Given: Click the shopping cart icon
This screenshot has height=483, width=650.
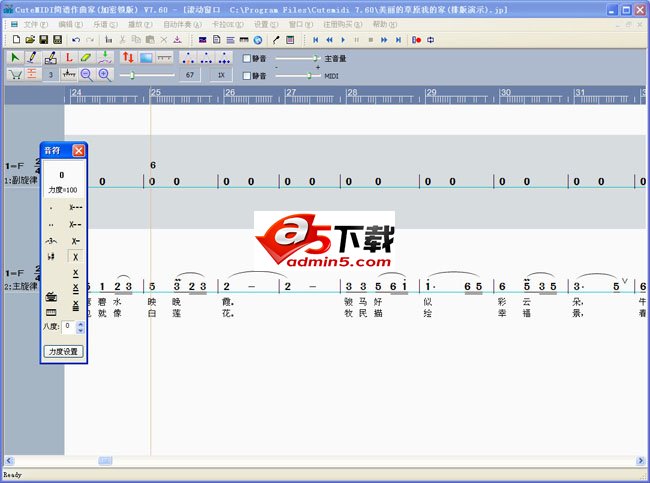Looking at the screenshot, I should click(x=15, y=75).
